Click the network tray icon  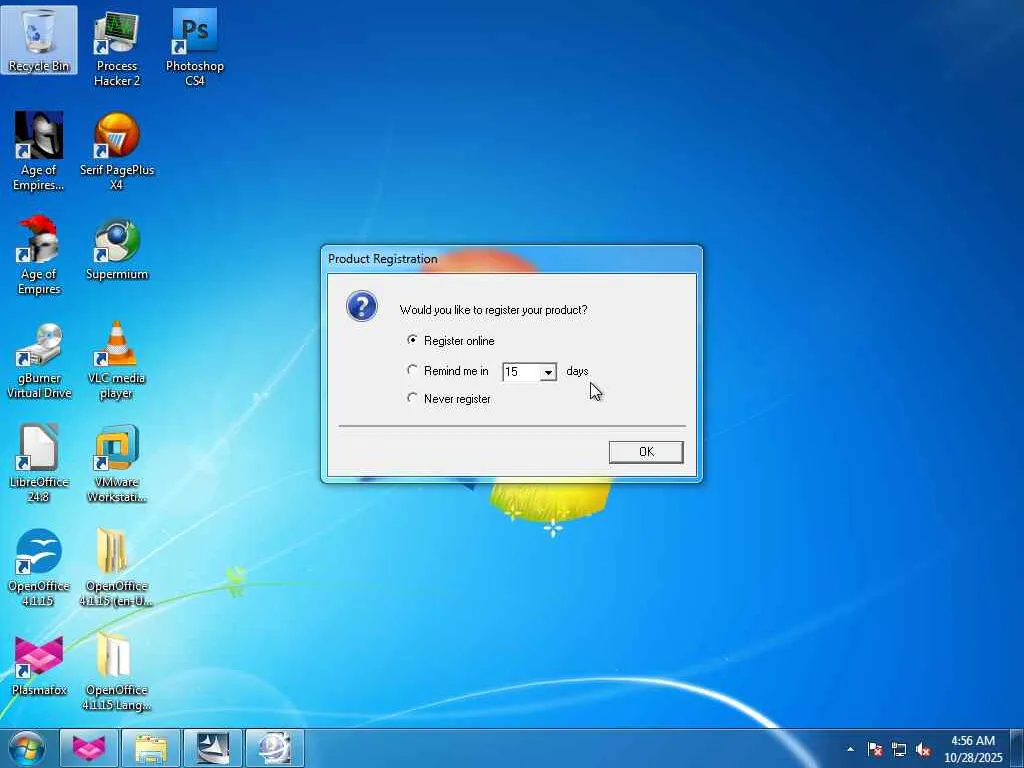899,749
